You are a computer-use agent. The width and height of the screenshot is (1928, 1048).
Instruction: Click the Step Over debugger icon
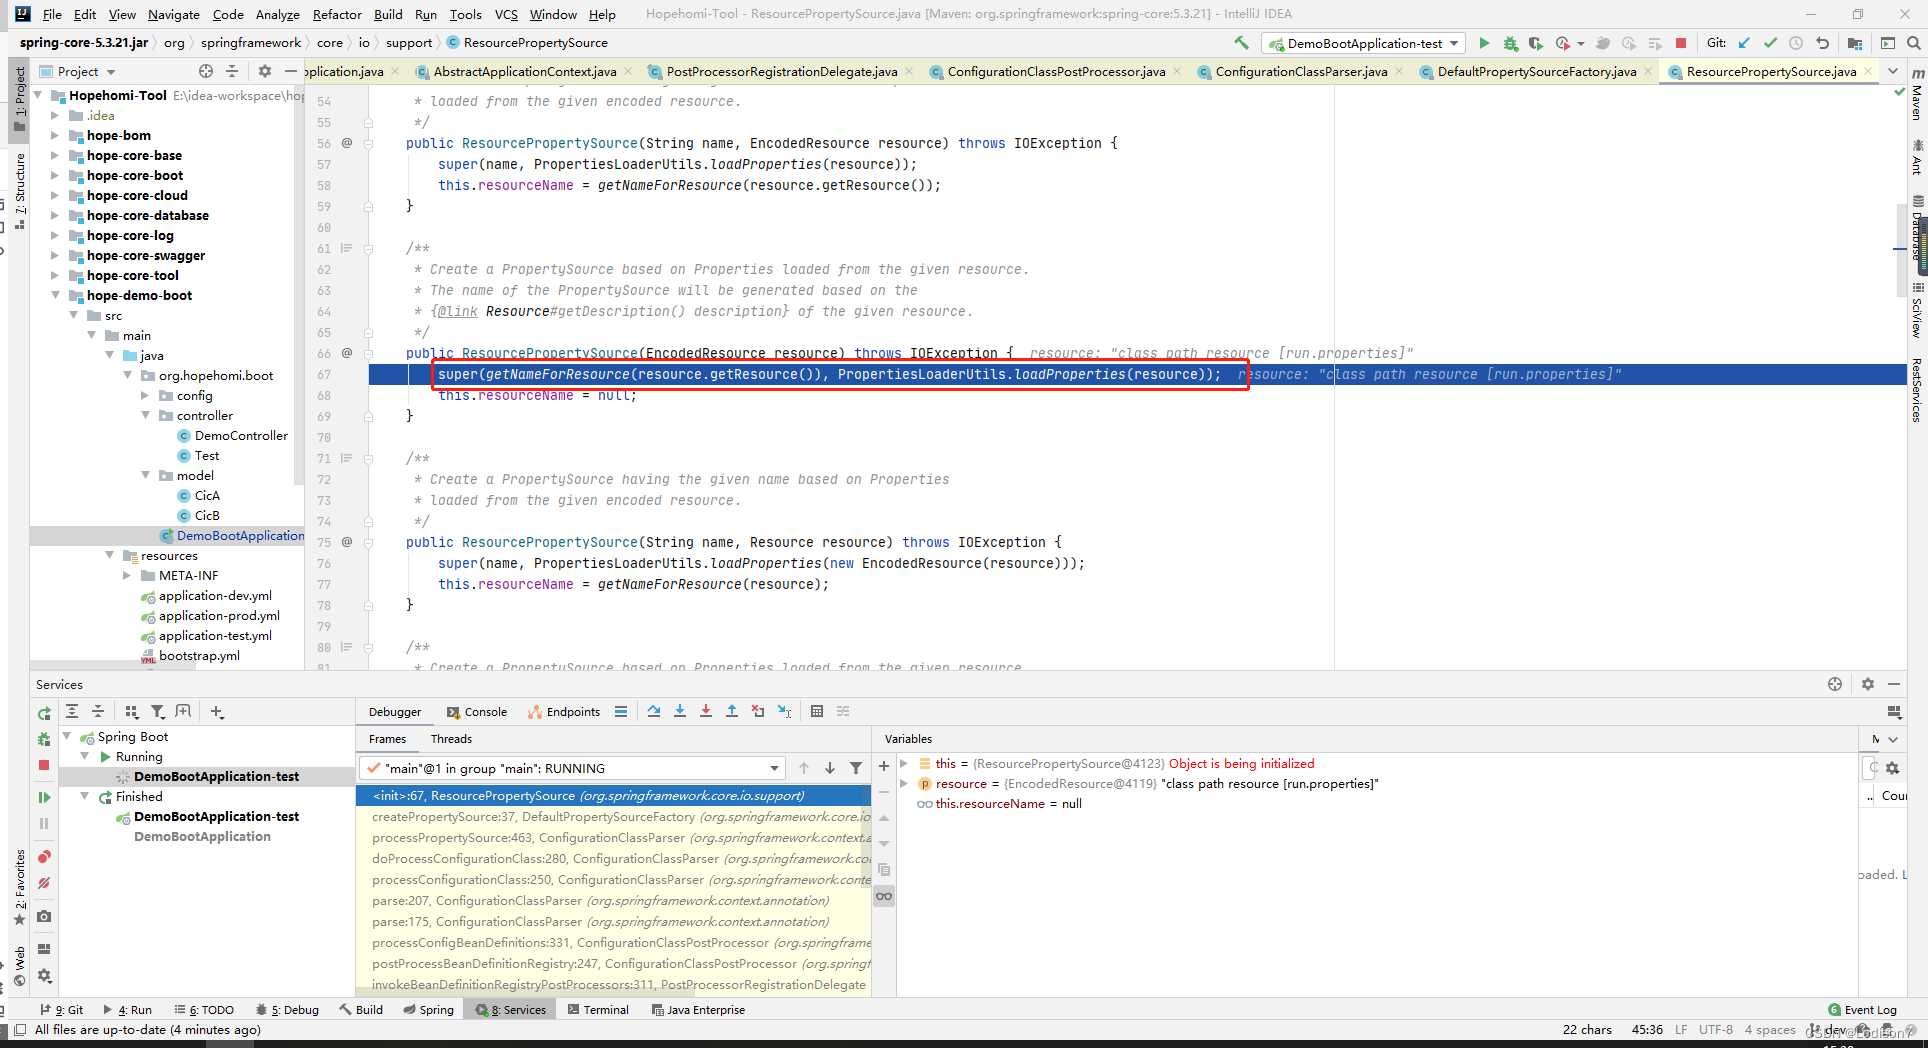pyautogui.click(x=654, y=711)
